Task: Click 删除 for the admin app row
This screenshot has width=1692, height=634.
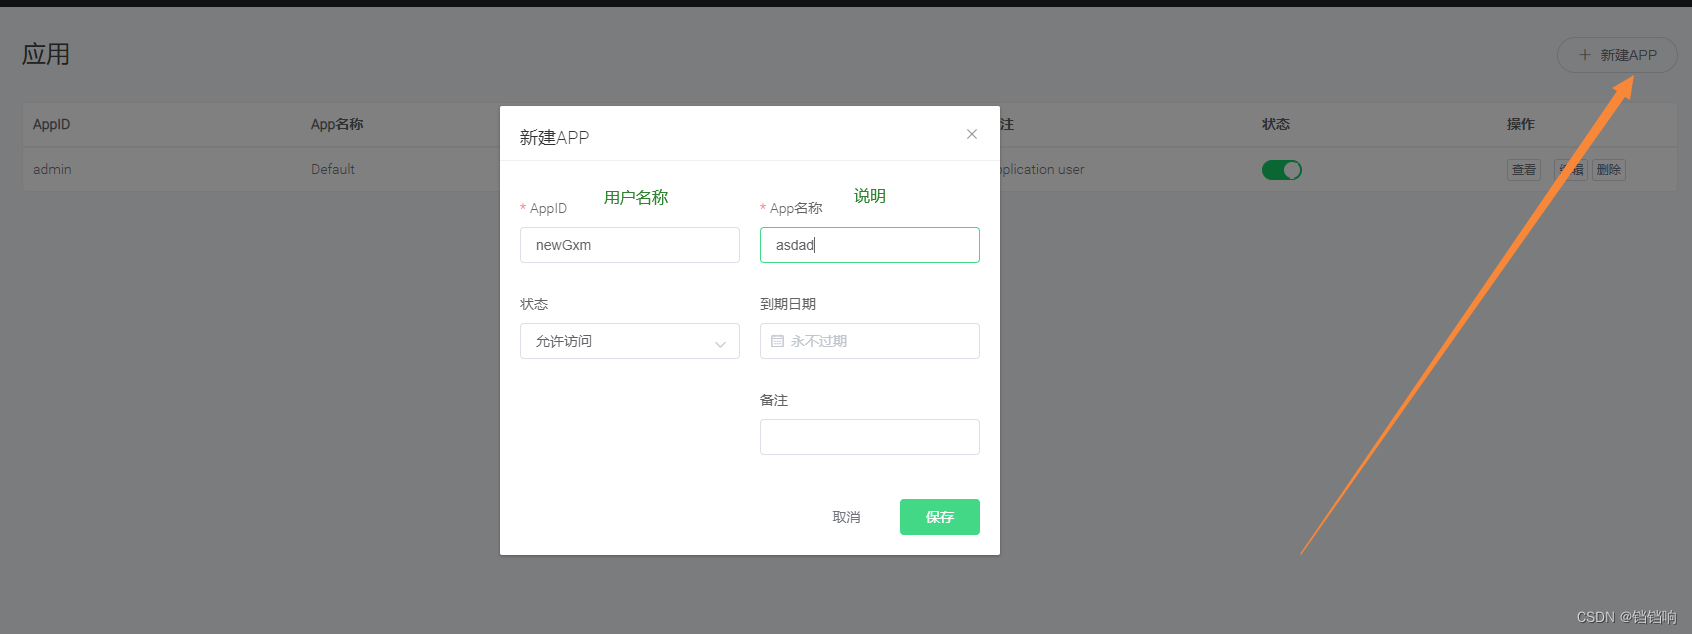Action: point(1609,170)
